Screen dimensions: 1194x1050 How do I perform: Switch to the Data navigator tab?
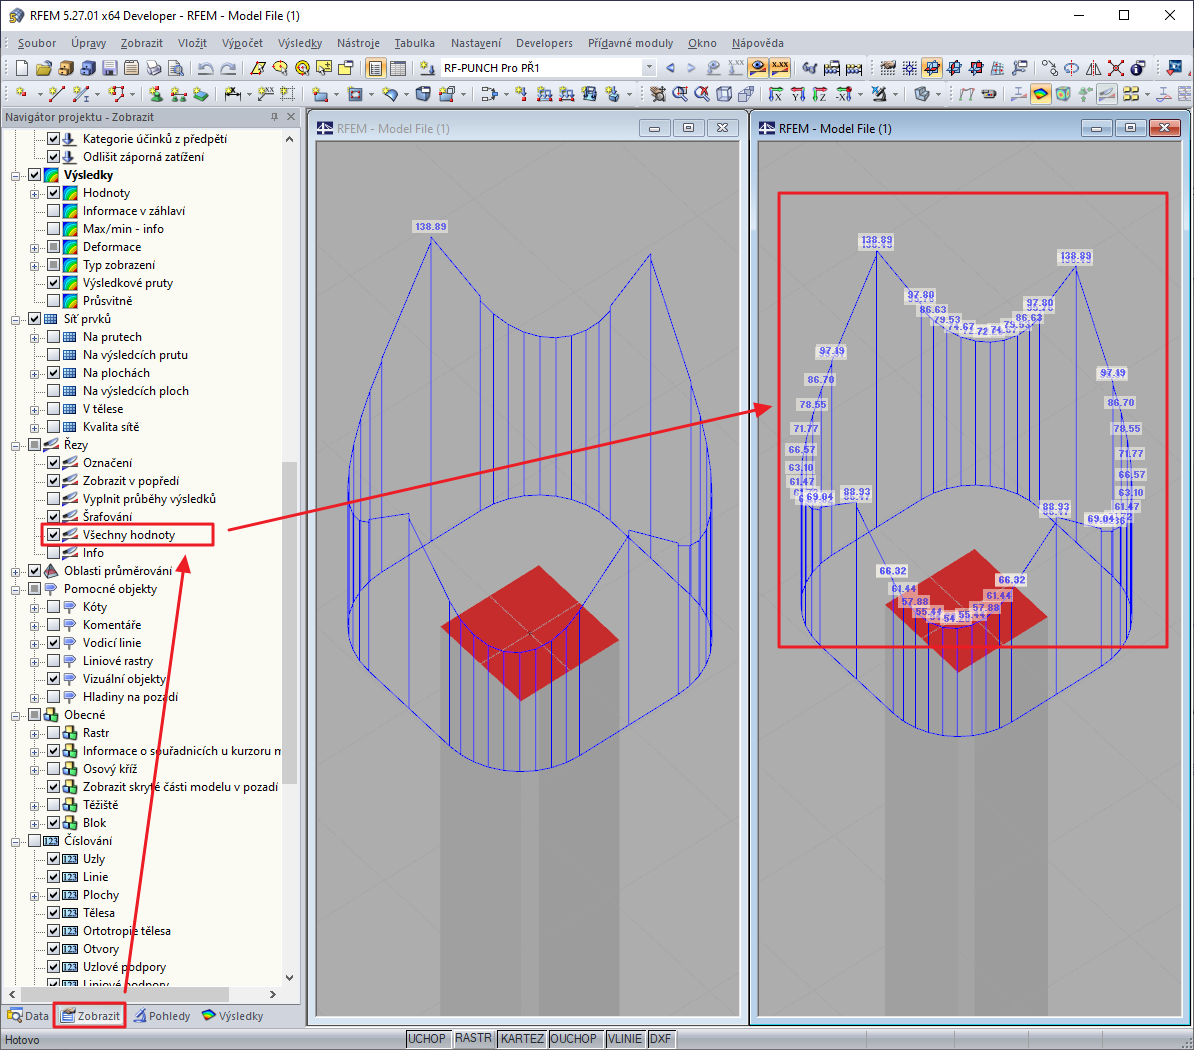28,1016
